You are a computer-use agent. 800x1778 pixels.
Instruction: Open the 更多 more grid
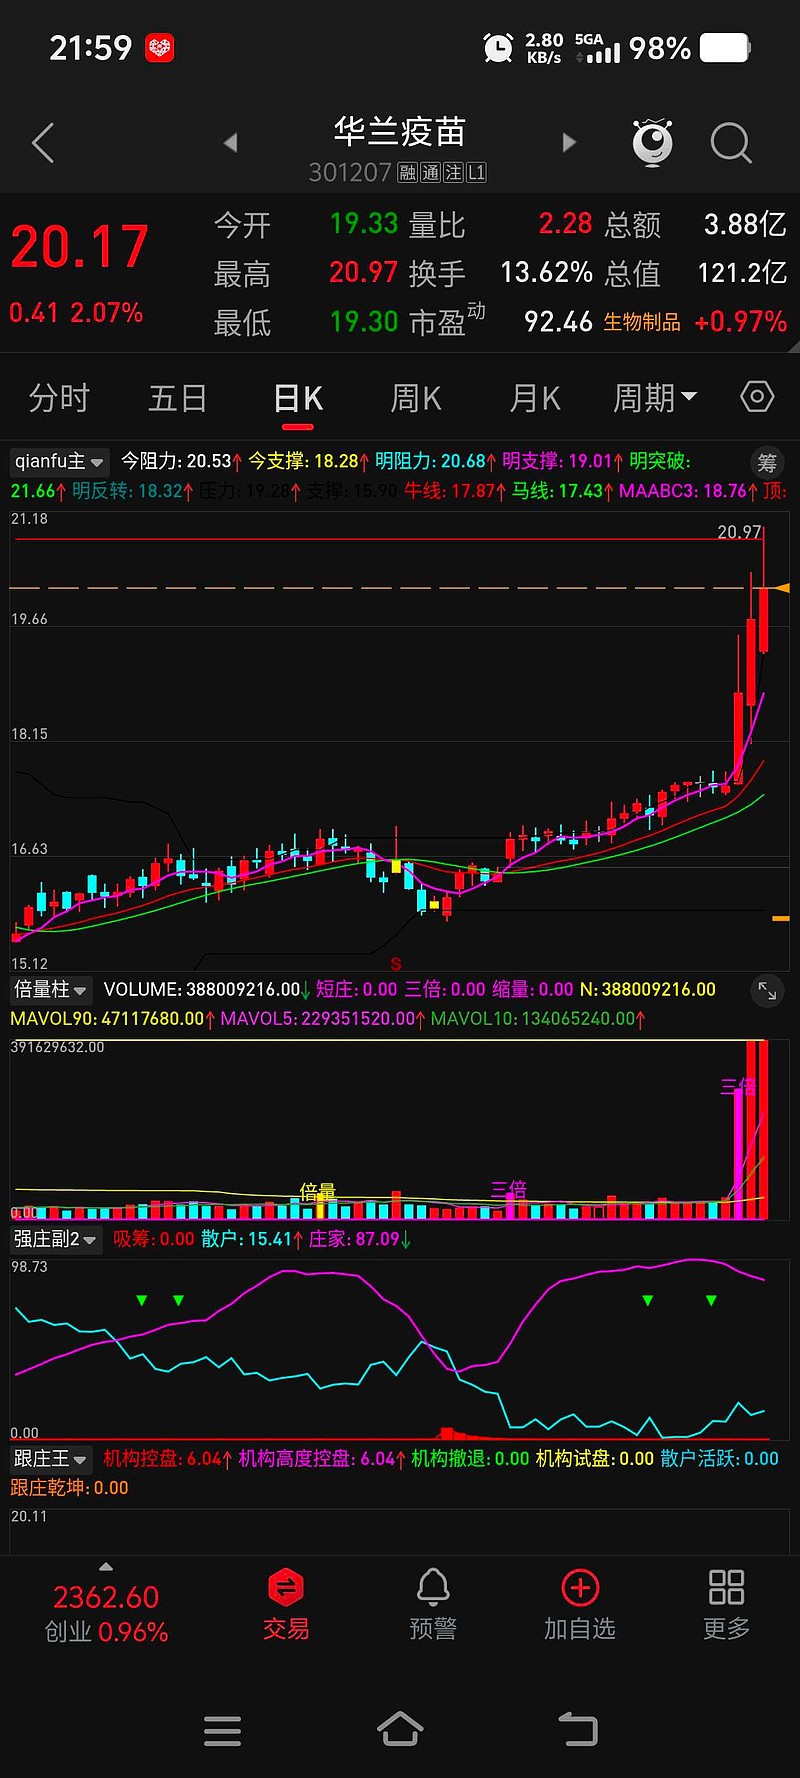(726, 1604)
